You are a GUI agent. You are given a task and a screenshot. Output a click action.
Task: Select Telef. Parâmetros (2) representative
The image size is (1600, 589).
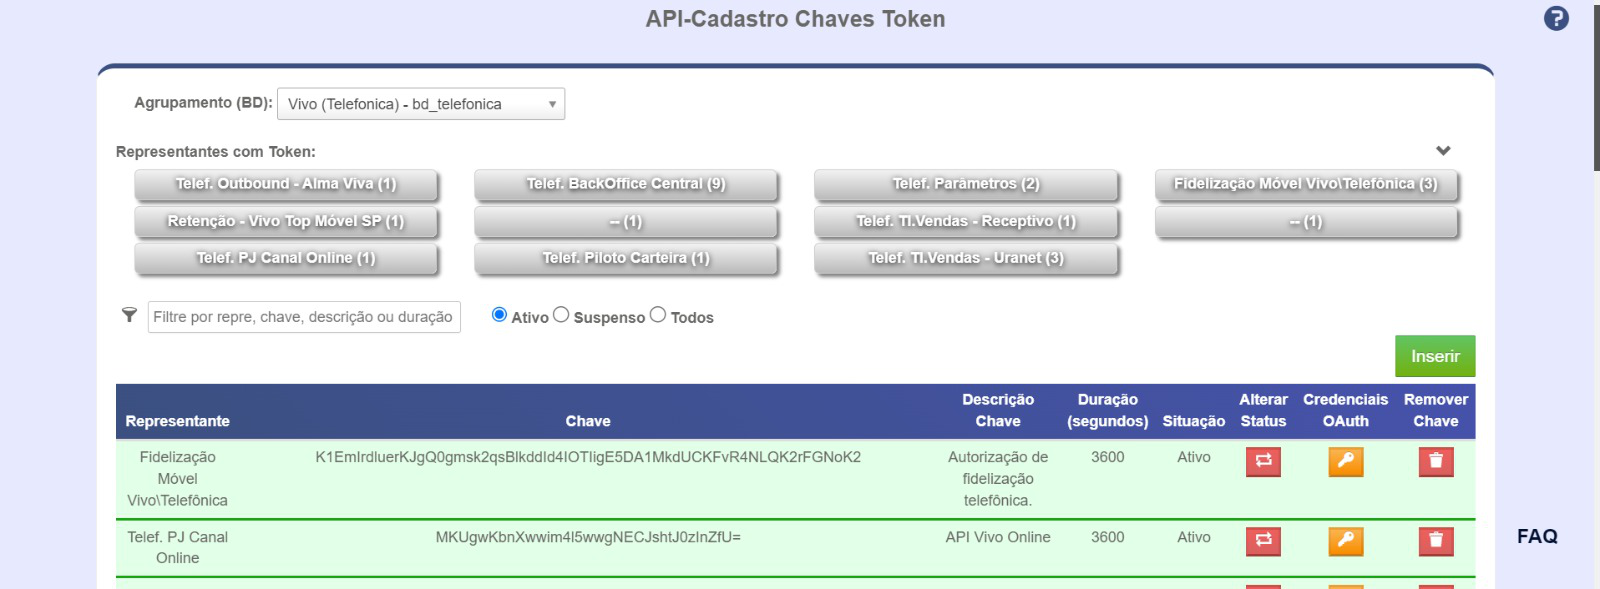pos(966,184)
